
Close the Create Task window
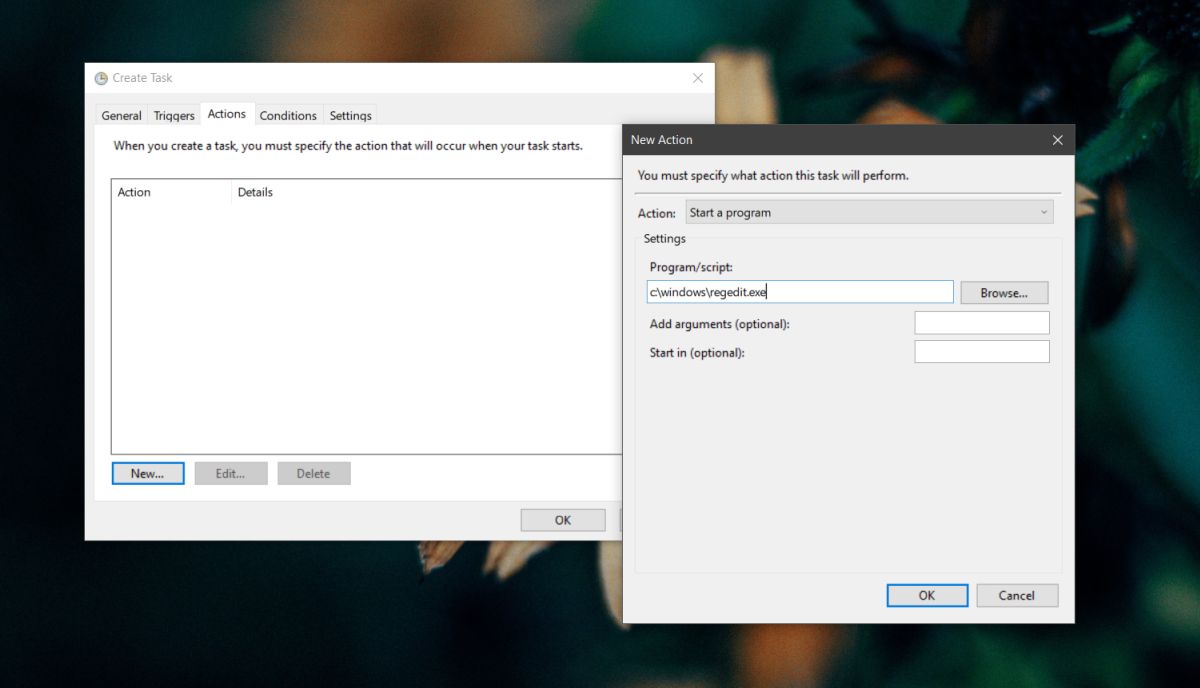coord(698,78)
